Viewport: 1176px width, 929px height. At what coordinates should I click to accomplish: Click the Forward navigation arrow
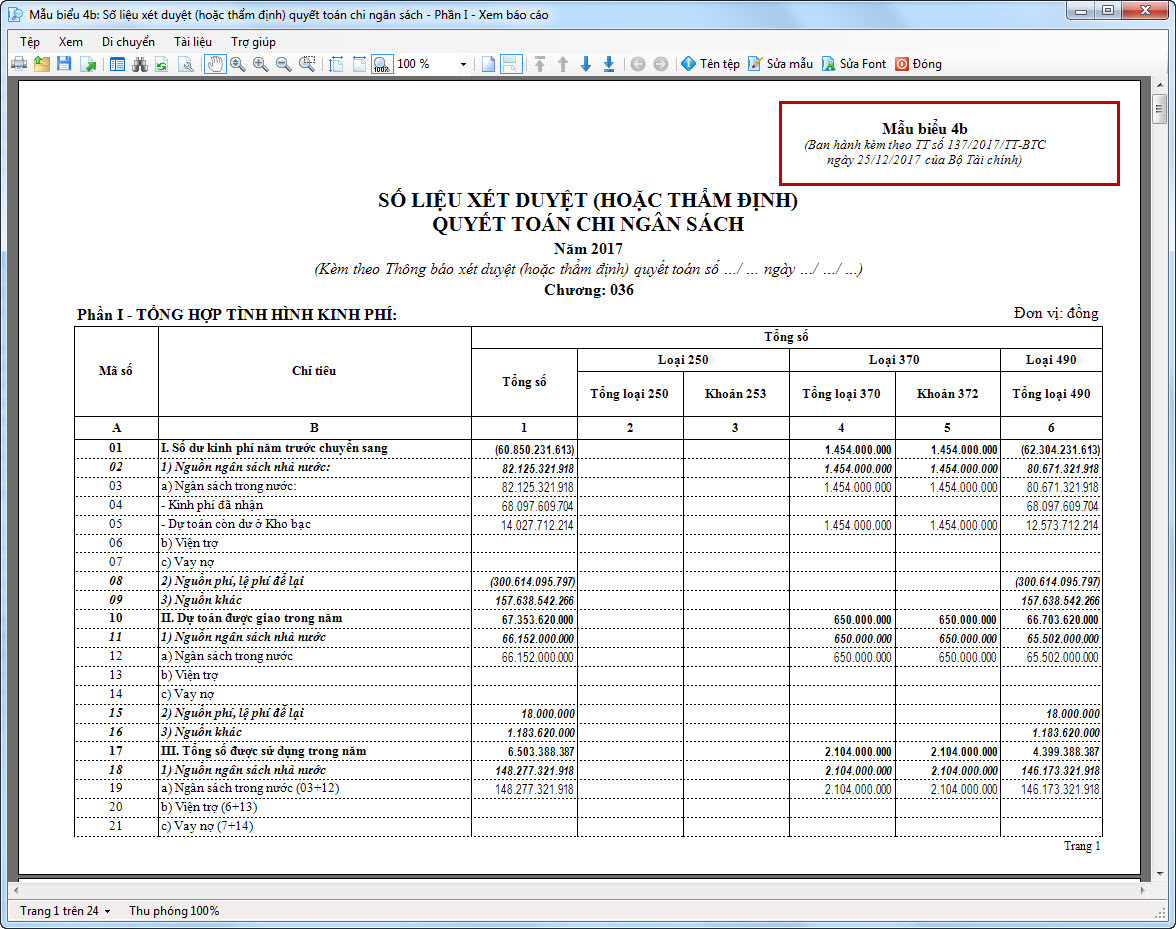click(661, 64)
